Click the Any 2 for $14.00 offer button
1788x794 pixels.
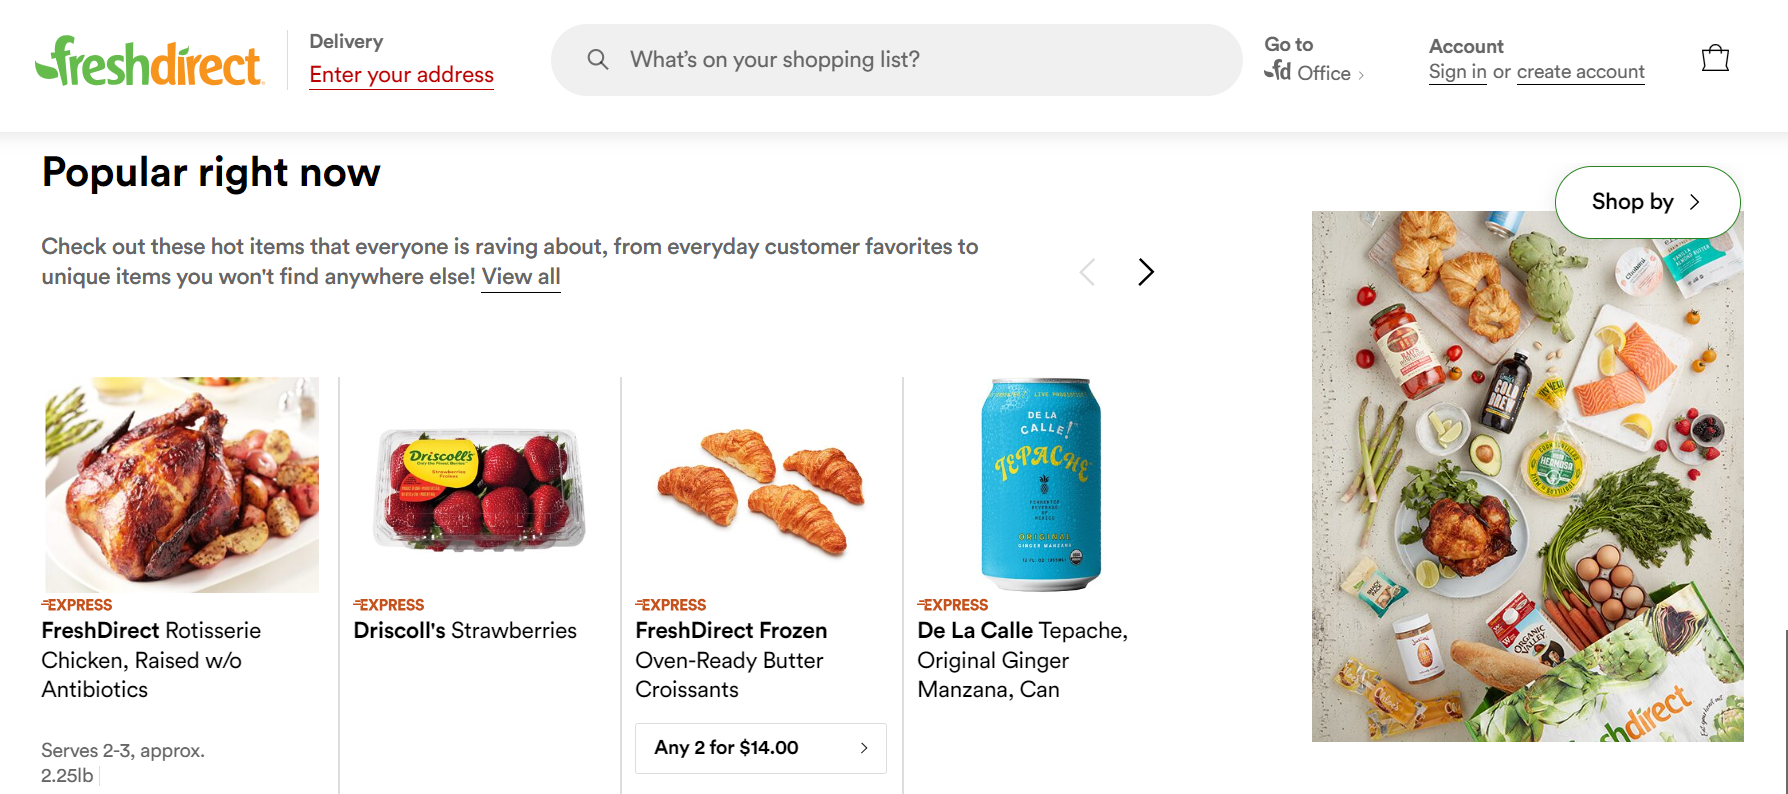click(760, 747)
